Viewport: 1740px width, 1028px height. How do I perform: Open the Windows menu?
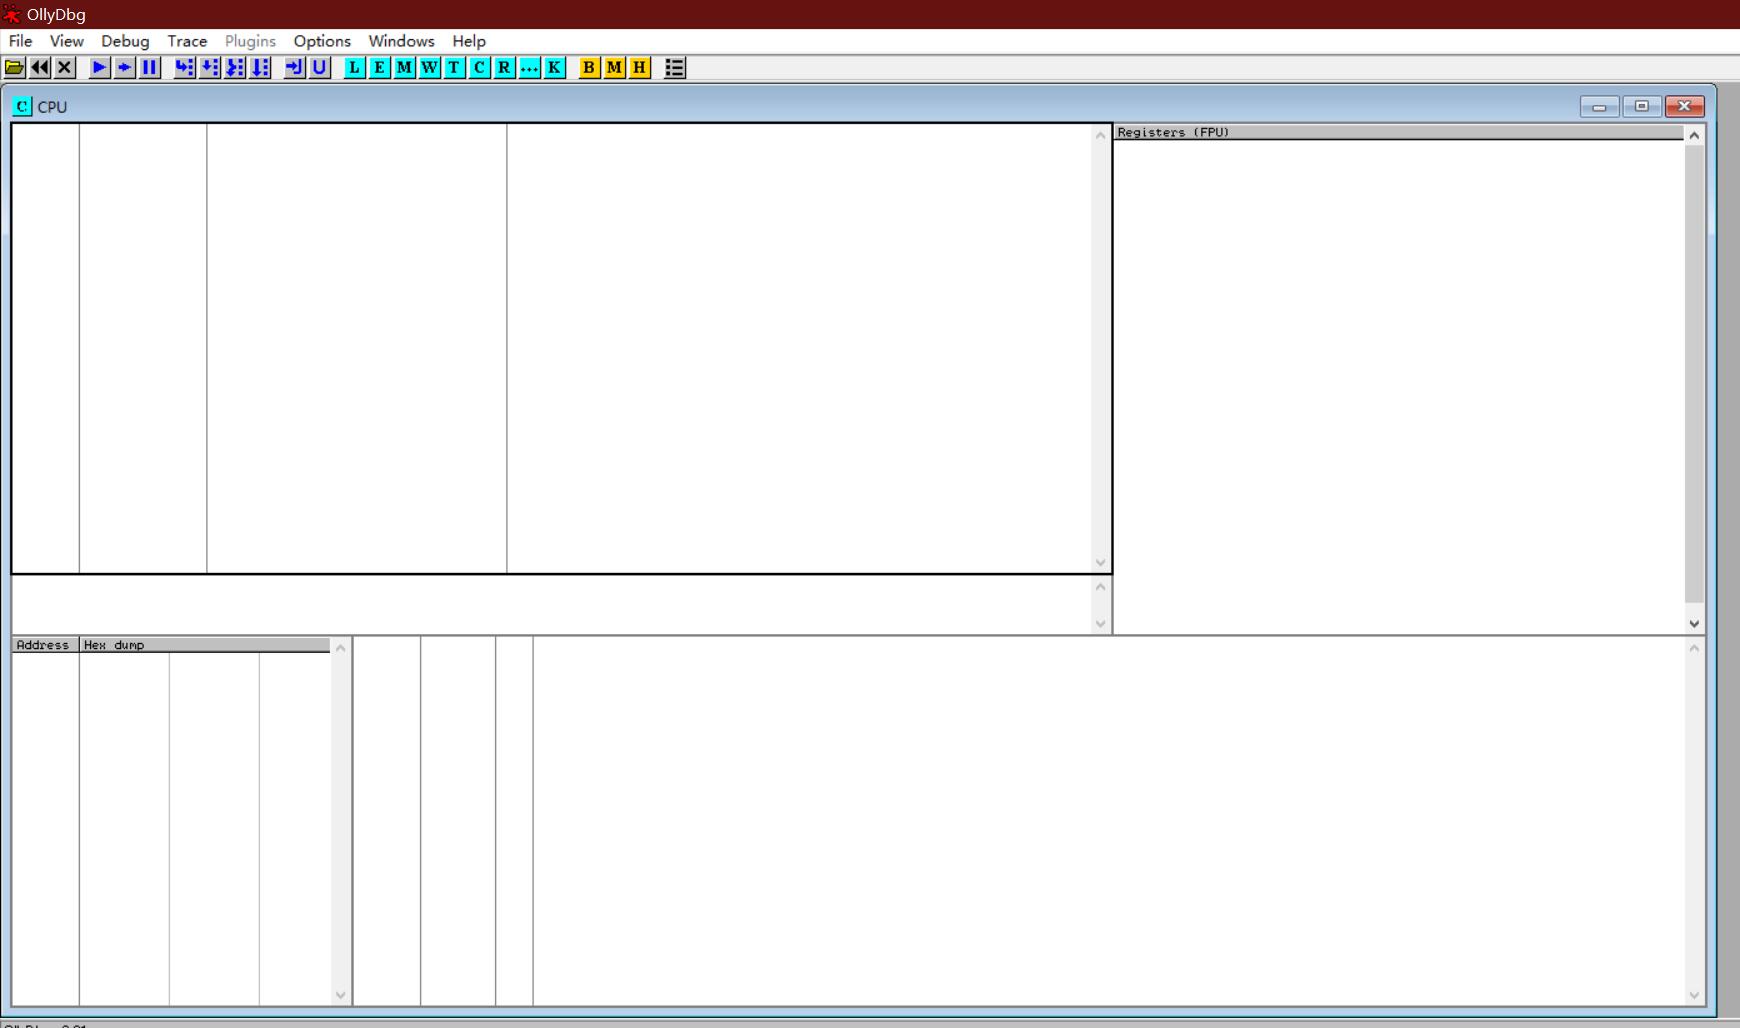[x=401, y=41]
